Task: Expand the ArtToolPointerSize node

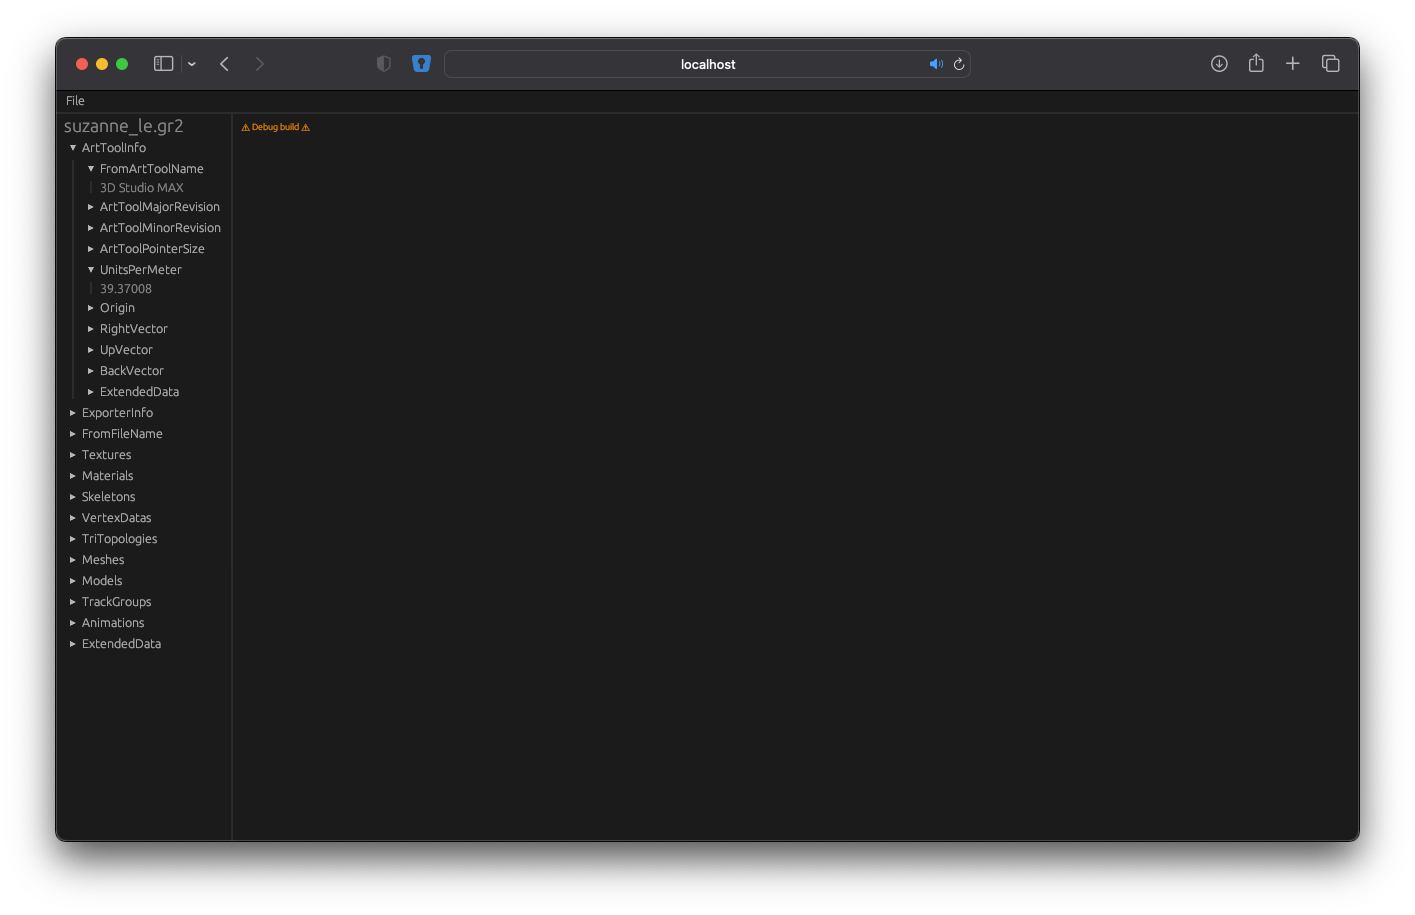Action: click(x=91, y=249)
